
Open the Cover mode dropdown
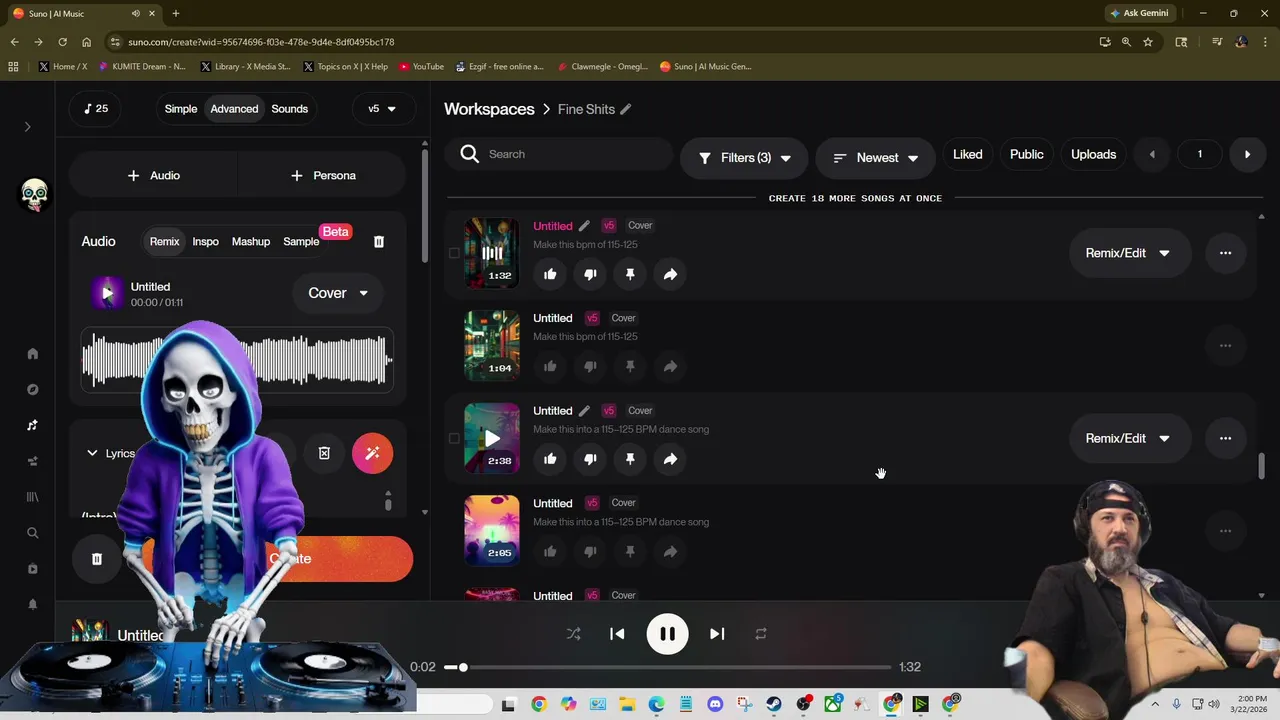pyautogui.click(x=338, y=293)
